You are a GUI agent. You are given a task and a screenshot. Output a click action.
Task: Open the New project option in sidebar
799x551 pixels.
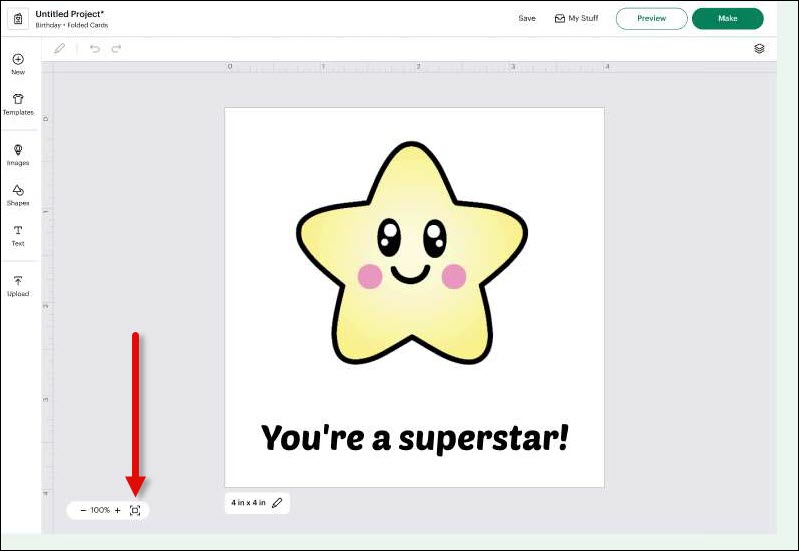[x=18, y=64]
